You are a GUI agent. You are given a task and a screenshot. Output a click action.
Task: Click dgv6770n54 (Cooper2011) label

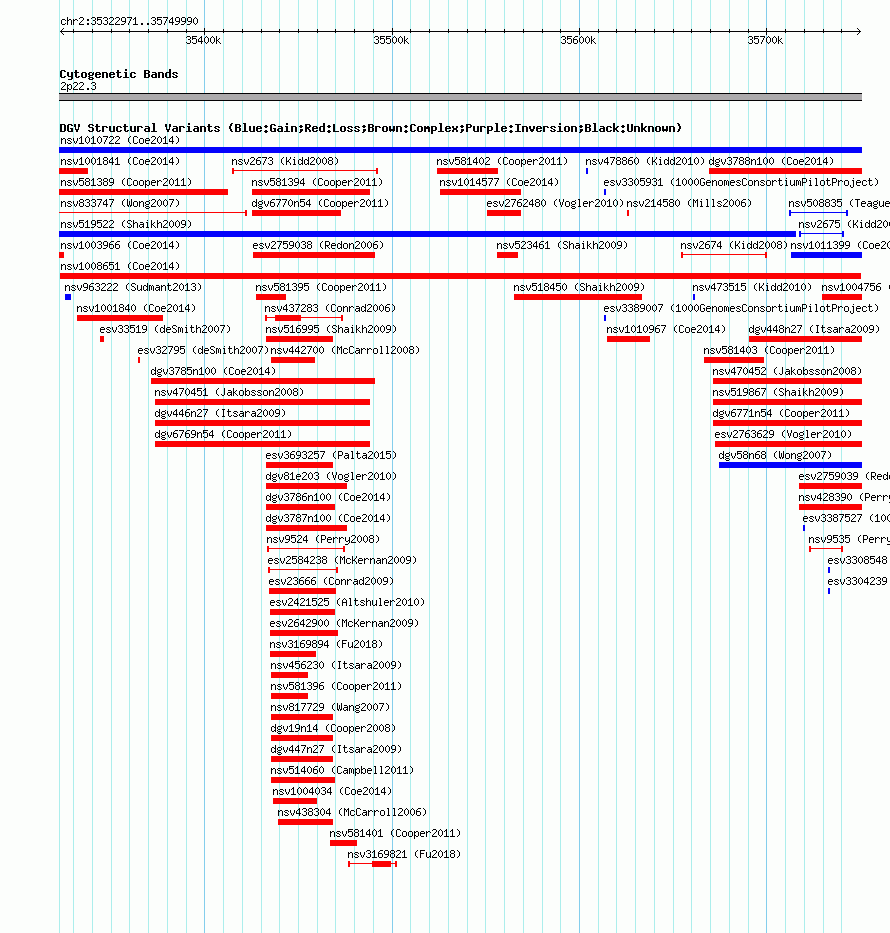pos(320,203)
